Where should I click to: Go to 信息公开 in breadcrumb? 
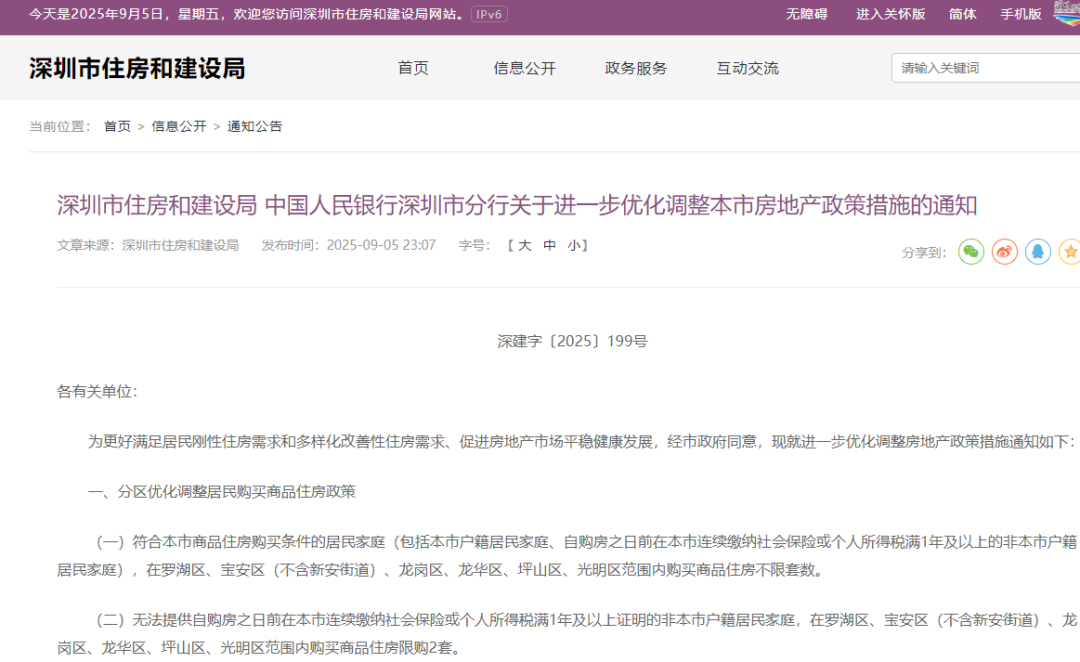(179, 126)
